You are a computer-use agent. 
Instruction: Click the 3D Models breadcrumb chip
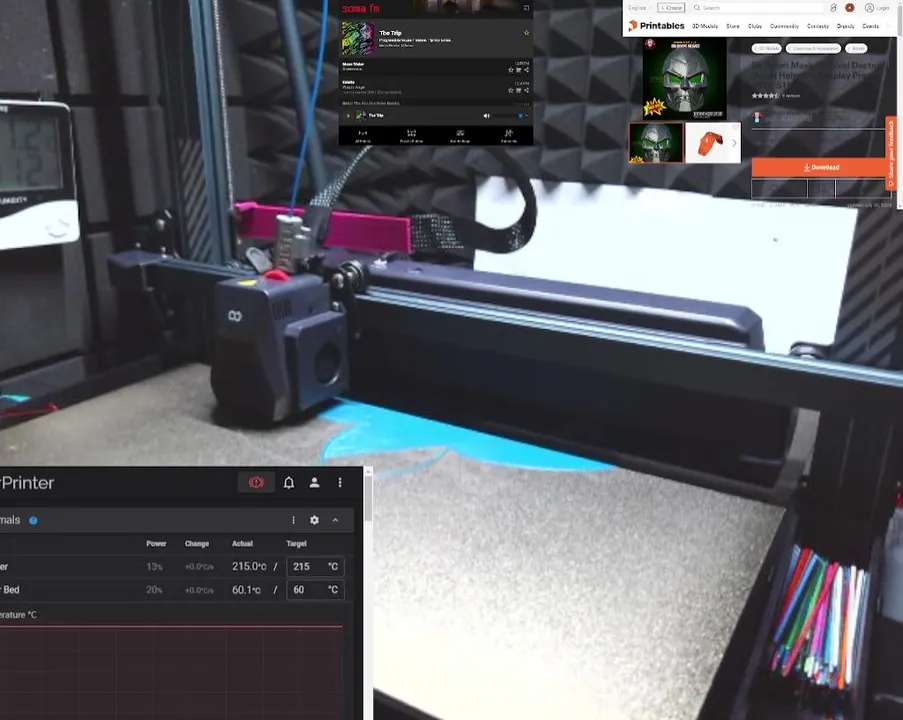point(767,48)
